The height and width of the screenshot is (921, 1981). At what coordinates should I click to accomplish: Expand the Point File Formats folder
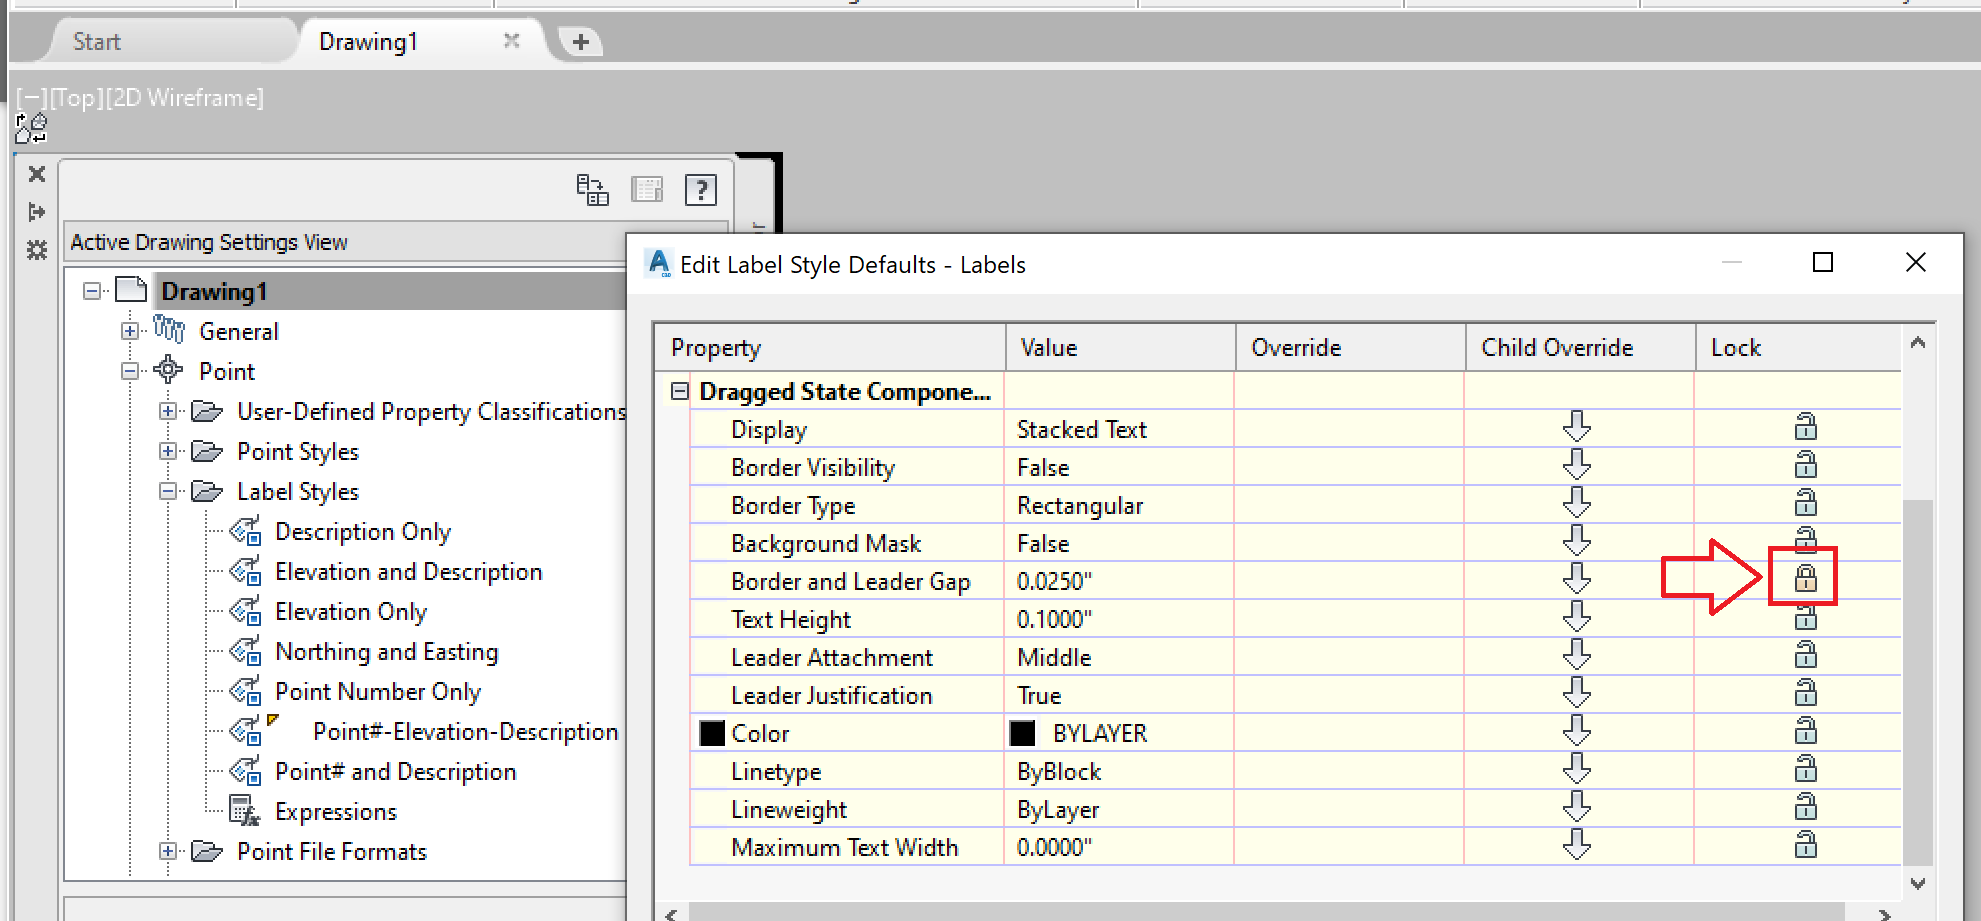tap(168, 851)
